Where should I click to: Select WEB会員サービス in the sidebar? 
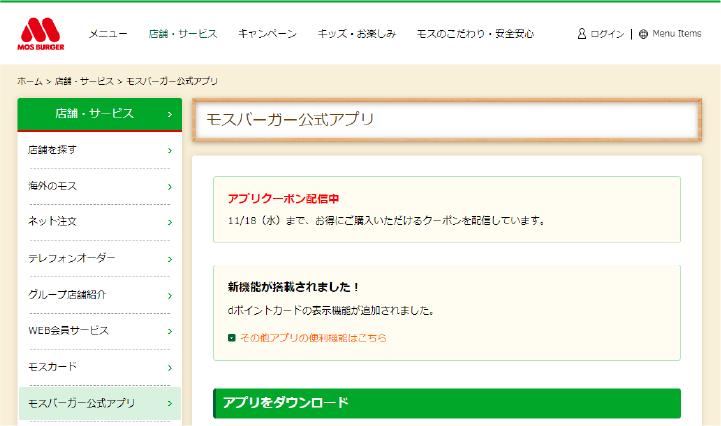pyautogui.click(x=100, y=331)
